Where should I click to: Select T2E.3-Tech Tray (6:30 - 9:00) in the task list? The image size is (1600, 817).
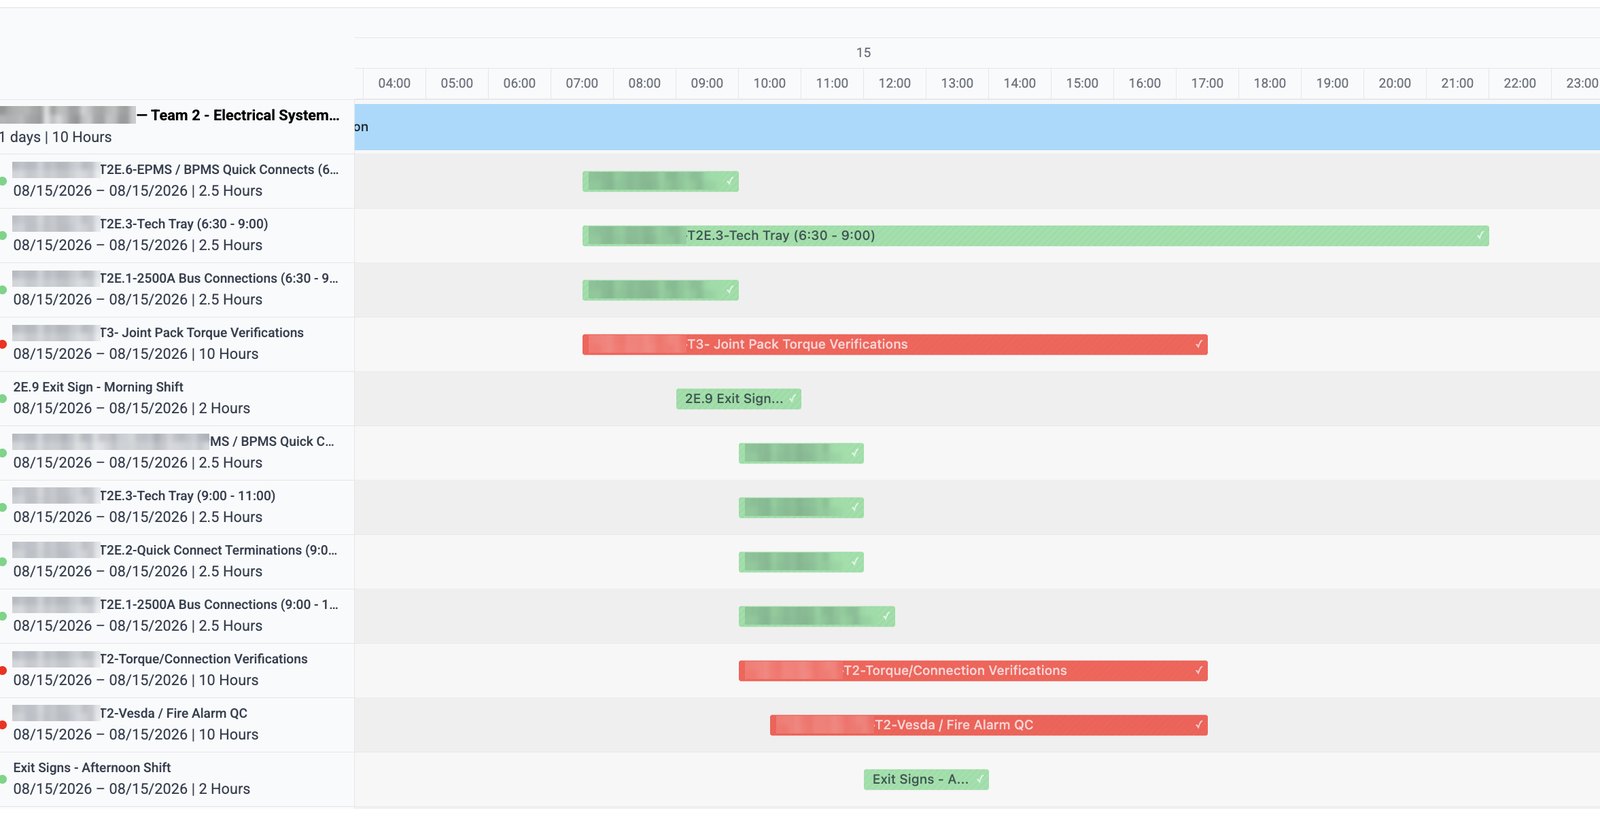click(x=177, y=235)
